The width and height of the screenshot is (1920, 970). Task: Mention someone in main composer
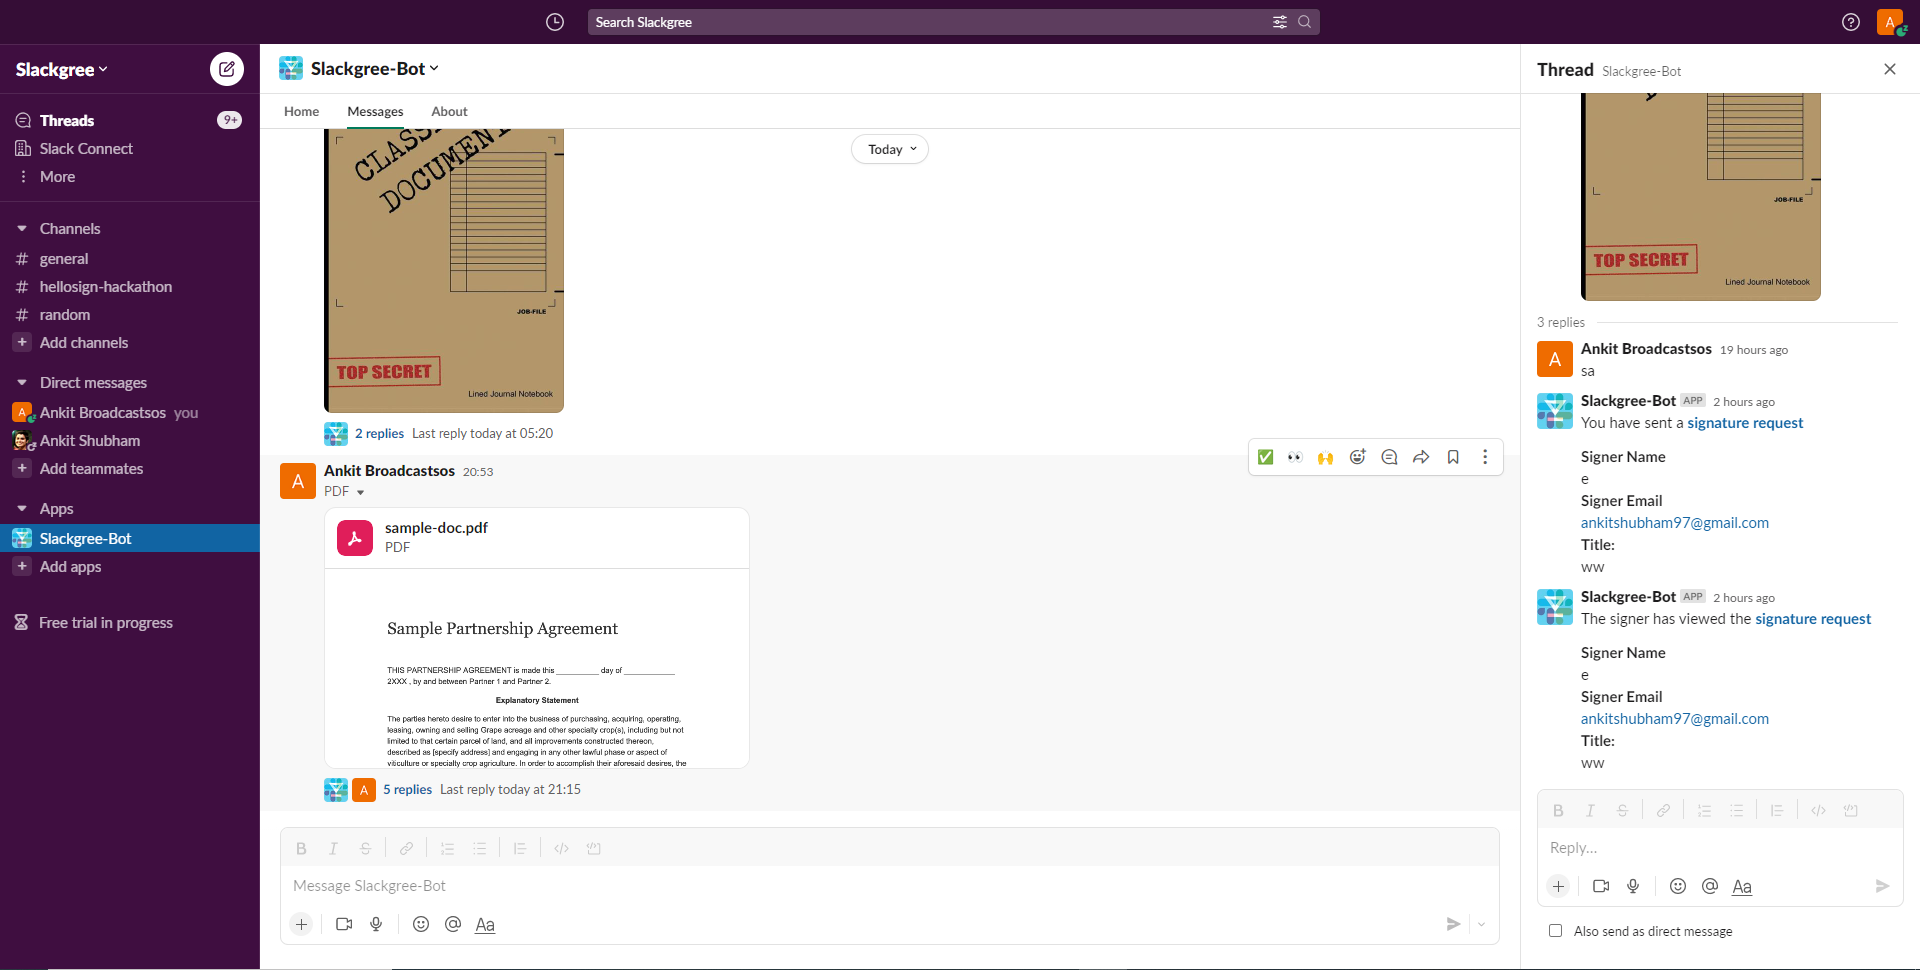coord(453,924)
